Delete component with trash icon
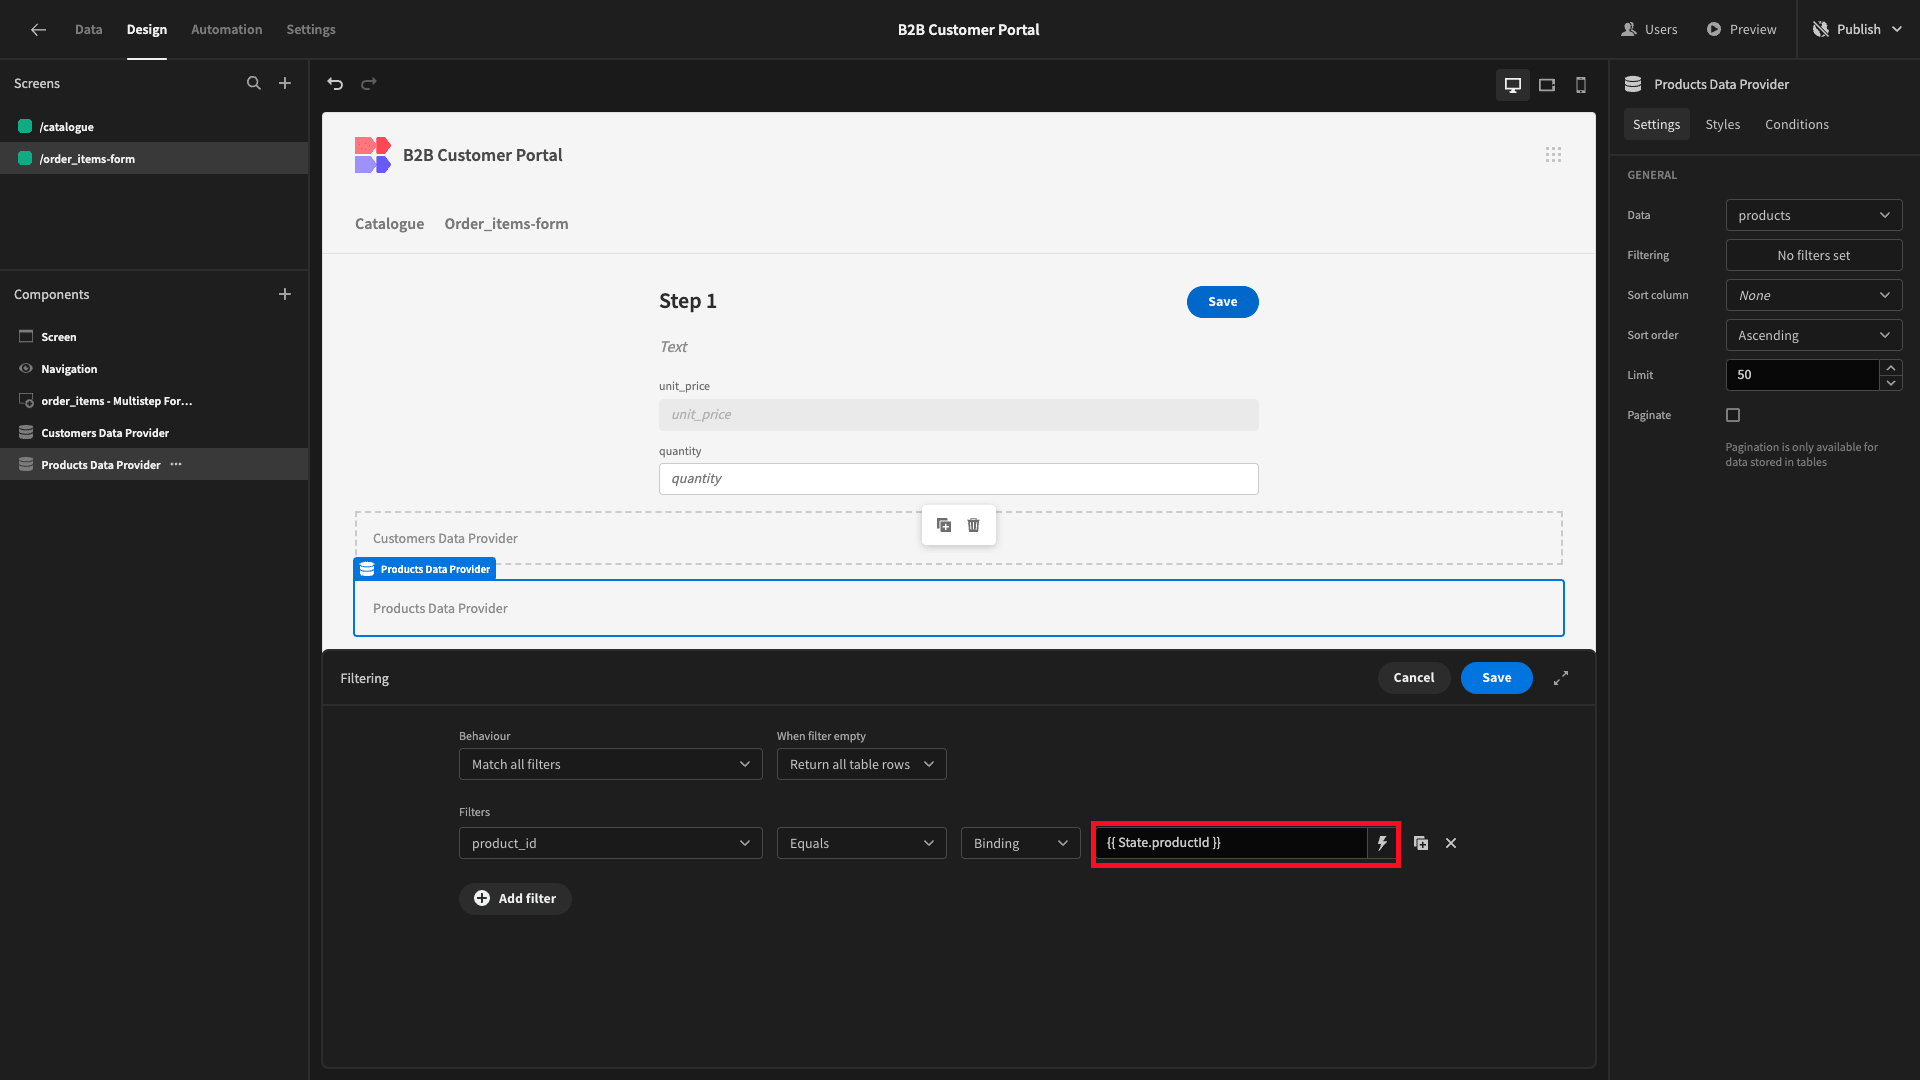Screen dimensions: 1920x1080 [973, 525]
